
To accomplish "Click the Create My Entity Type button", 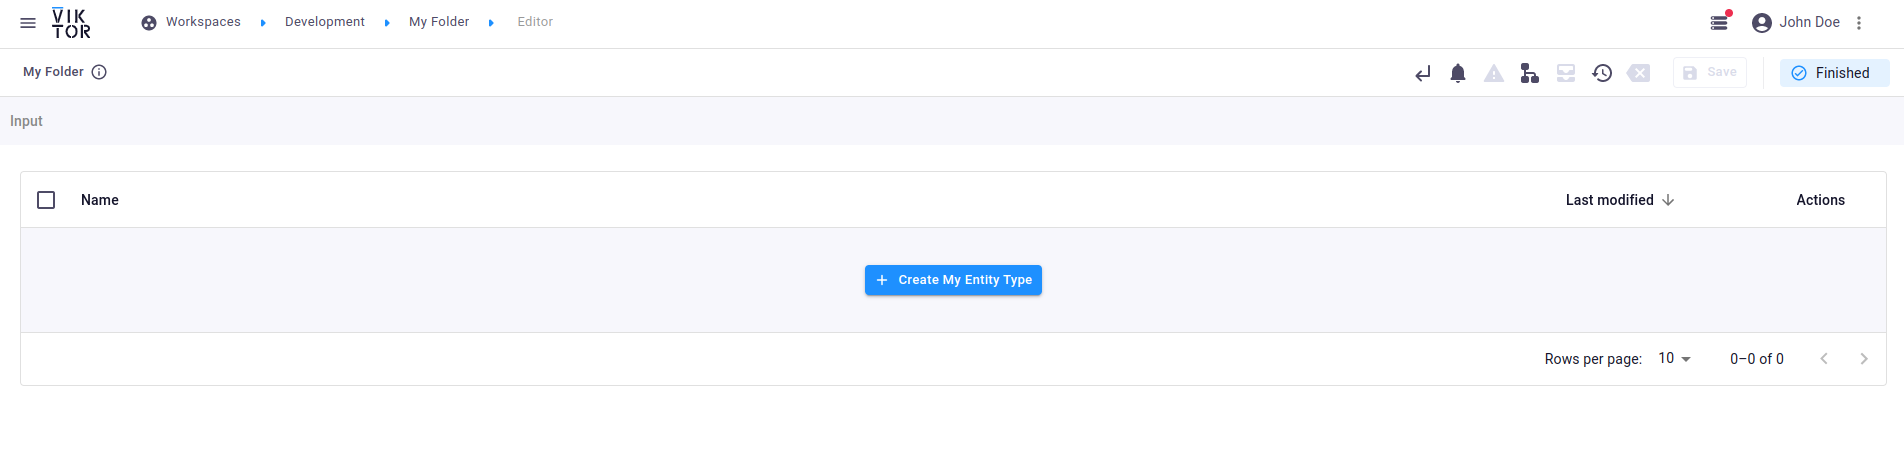I will pyautogui.click(x=953, y=280).
